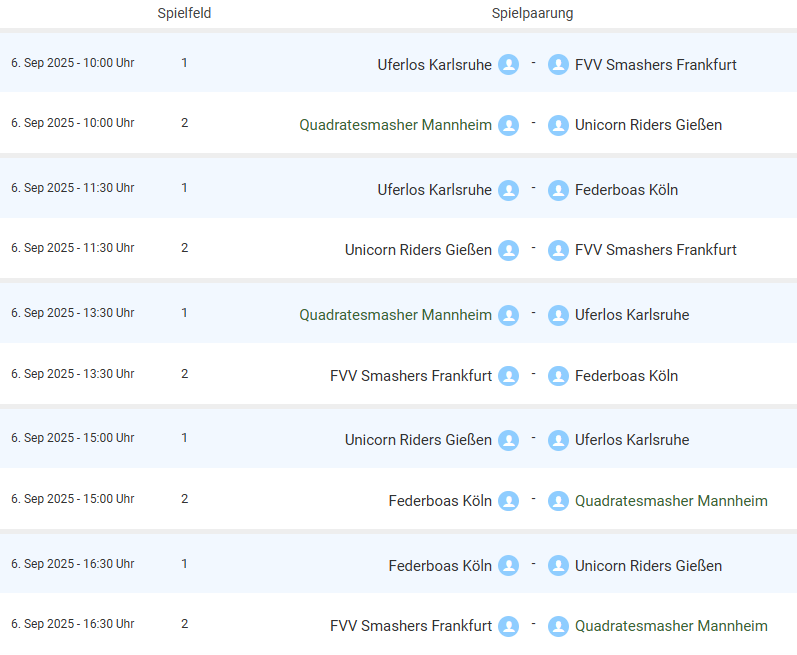
Task: Open Quadratesmasher Mannheim link in 16:30 match
Action: [671, 626]
